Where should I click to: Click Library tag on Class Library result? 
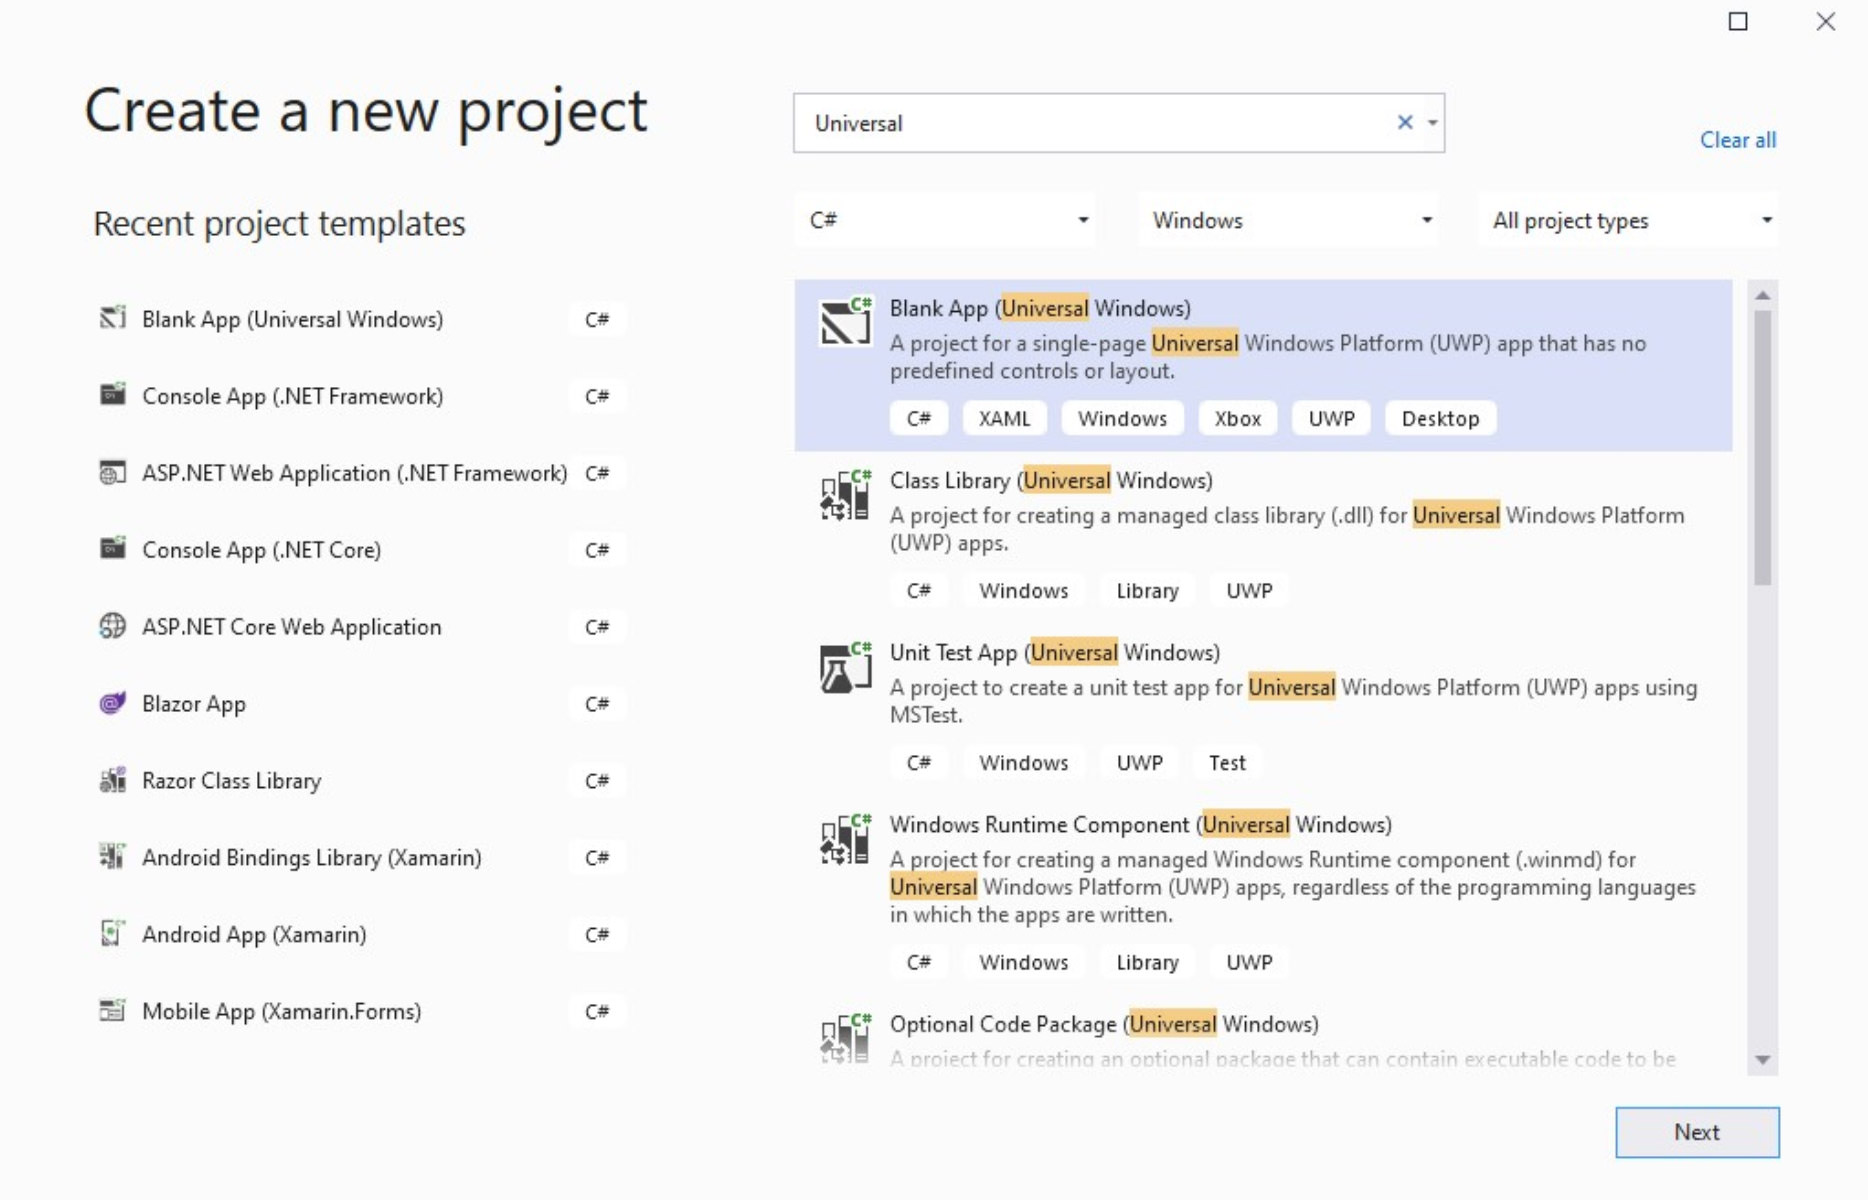[x=1147, y=591]
